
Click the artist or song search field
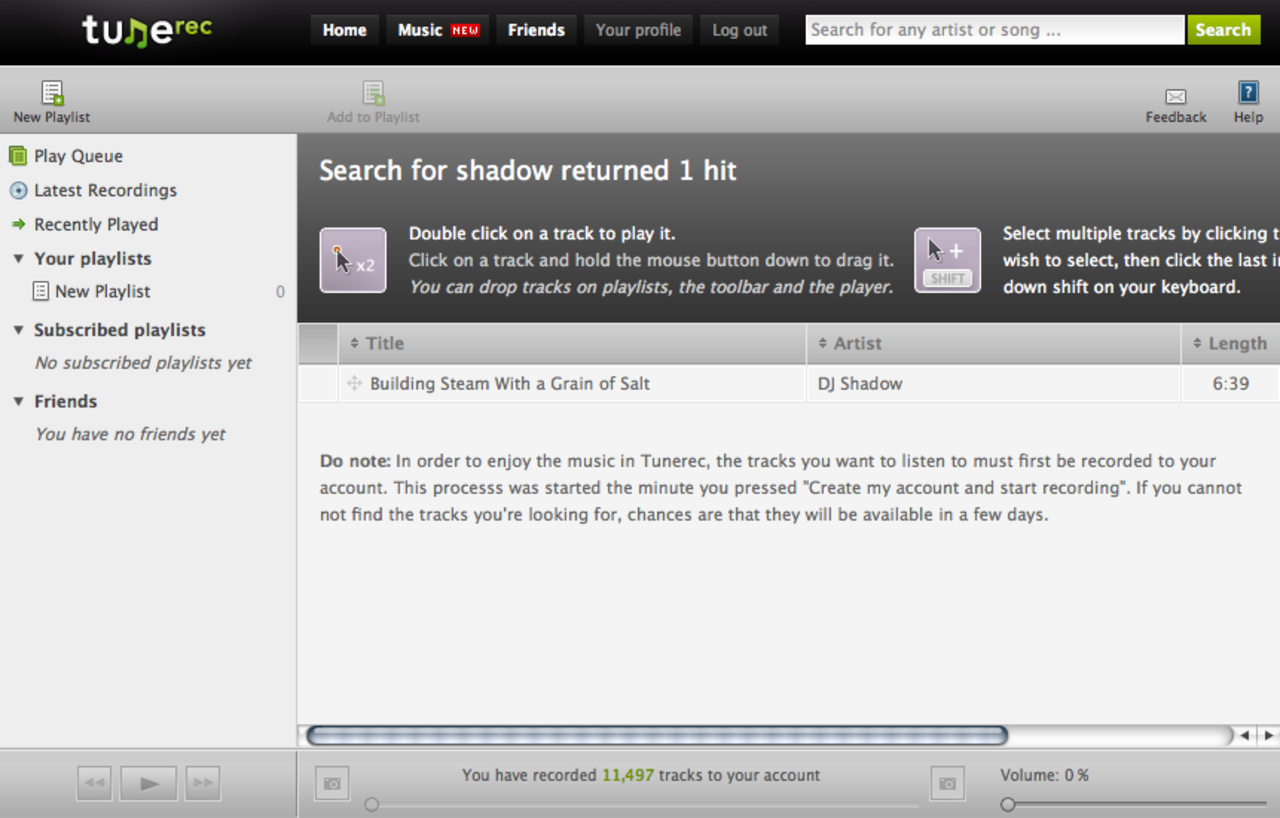click(994, 30)
